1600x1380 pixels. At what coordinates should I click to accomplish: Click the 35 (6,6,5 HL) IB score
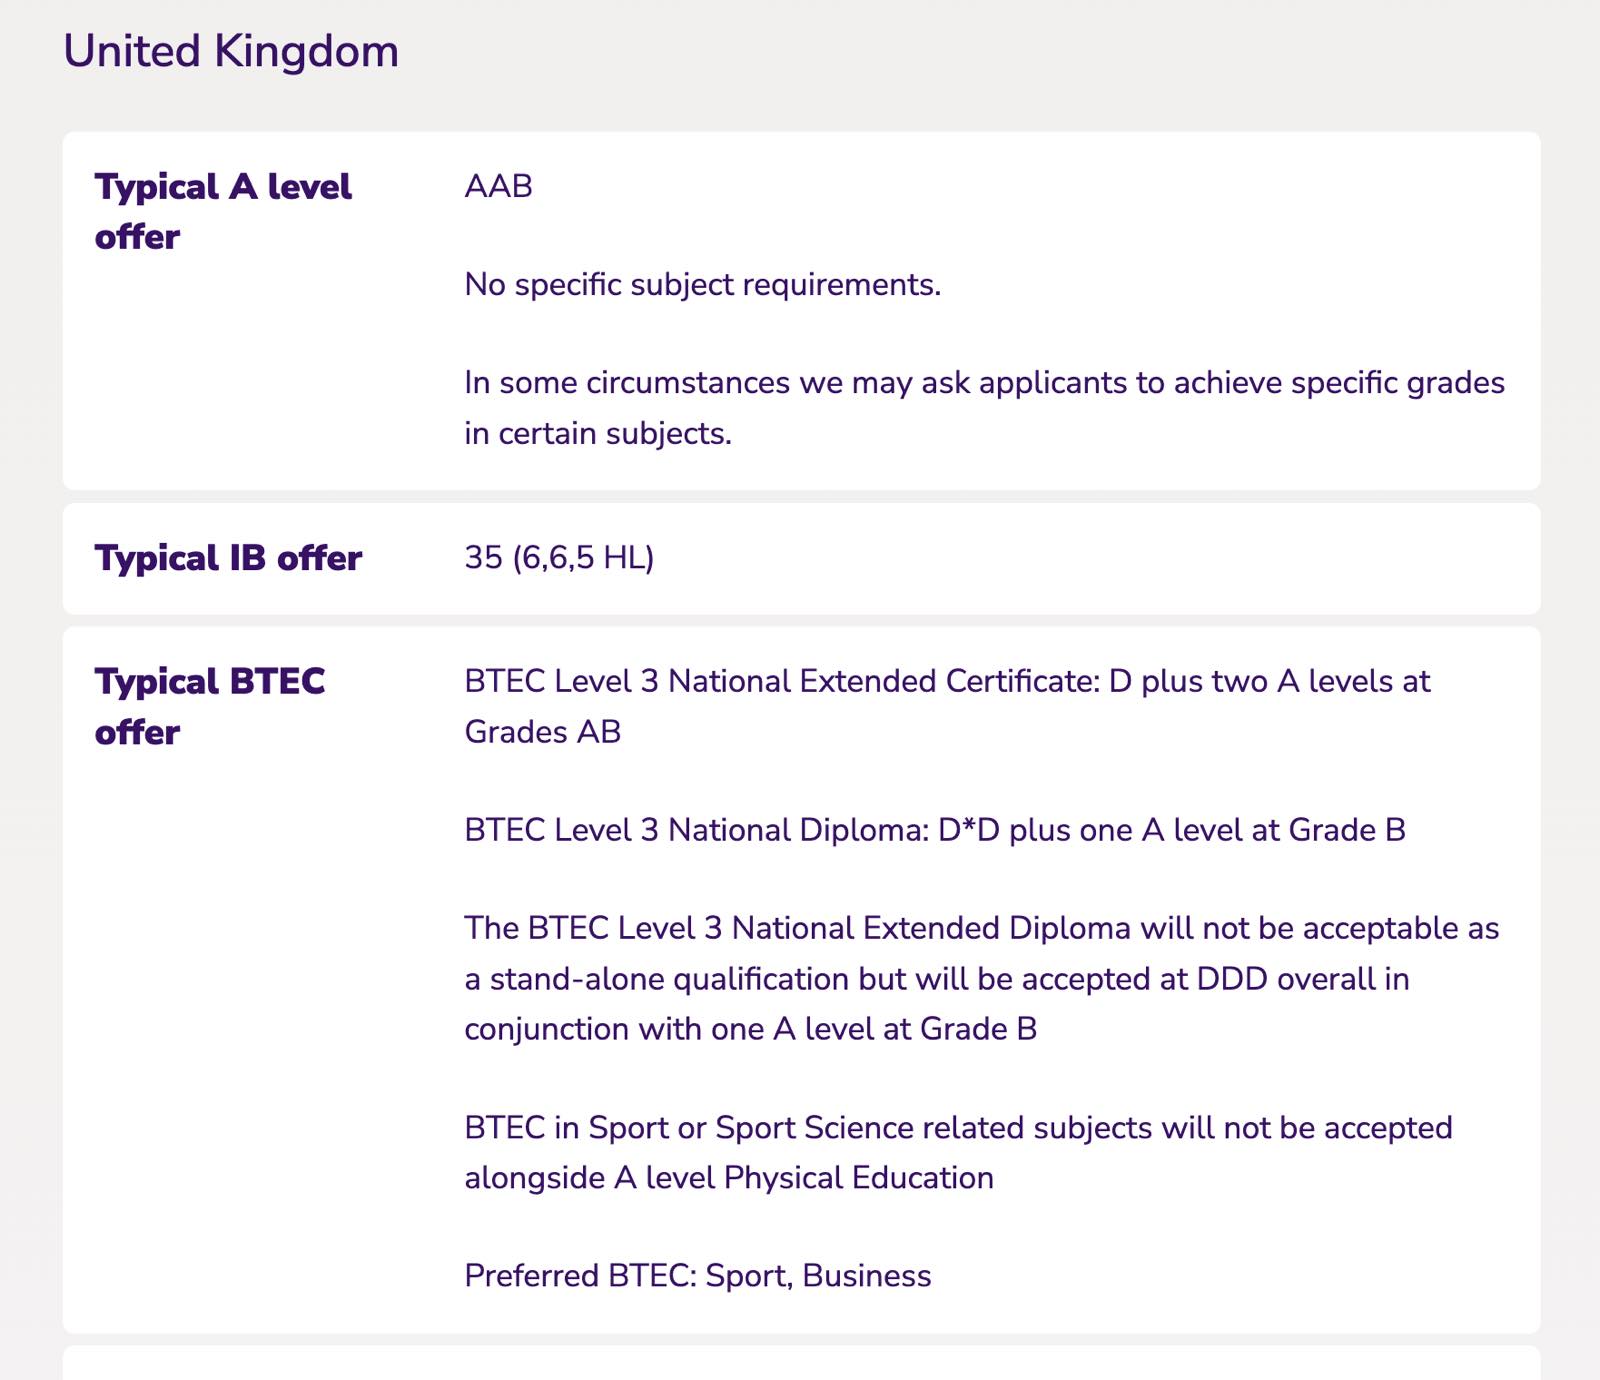(x=560, y=558)
